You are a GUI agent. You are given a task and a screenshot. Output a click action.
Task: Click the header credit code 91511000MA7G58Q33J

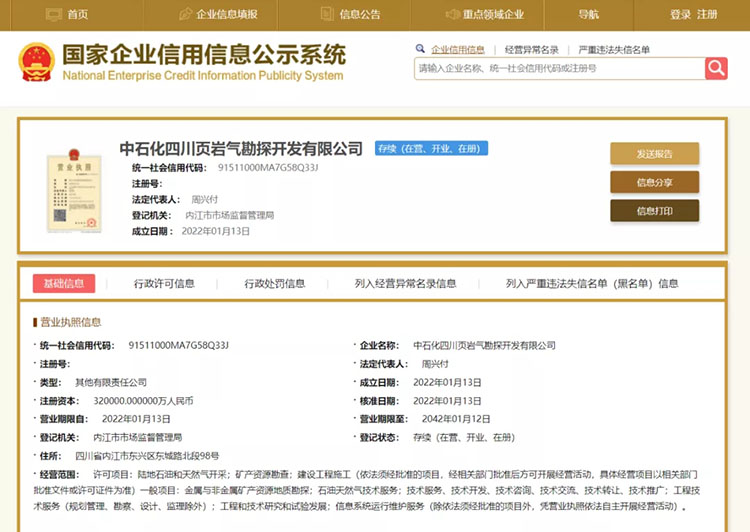(x=268, y=167)
